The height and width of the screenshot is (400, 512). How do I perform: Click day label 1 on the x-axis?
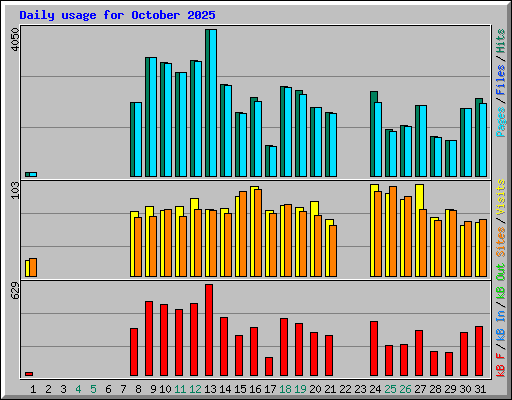tap(33, 389)
